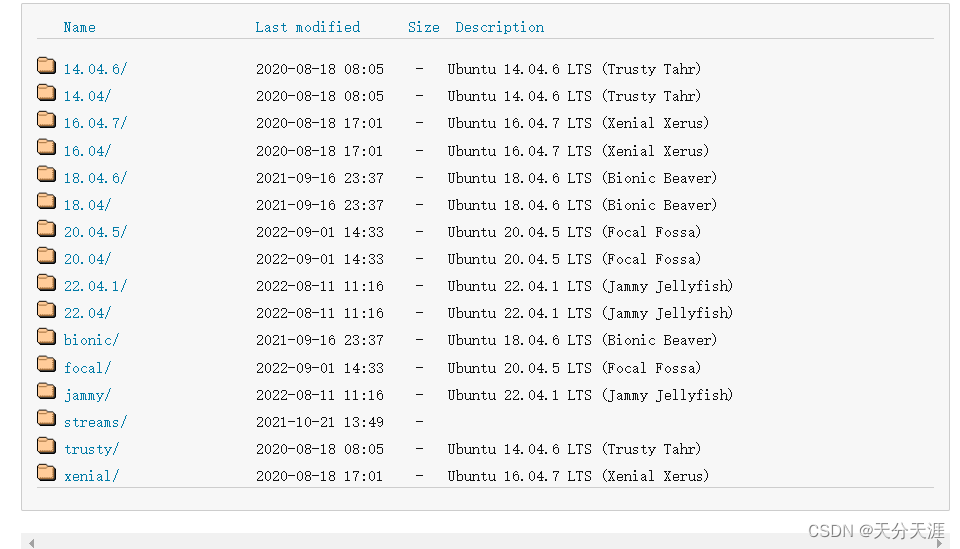
Task: Click folder icon beside 20.04.5/
Action: tap(47, 228)
